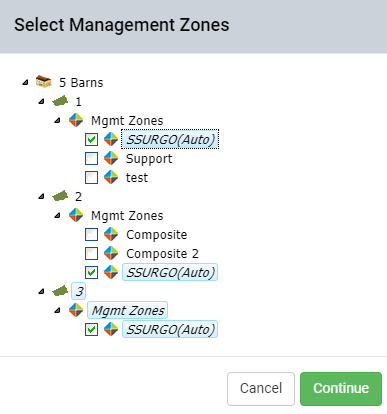
Task: Click the zone icon beside test
Action: point(111,177)
